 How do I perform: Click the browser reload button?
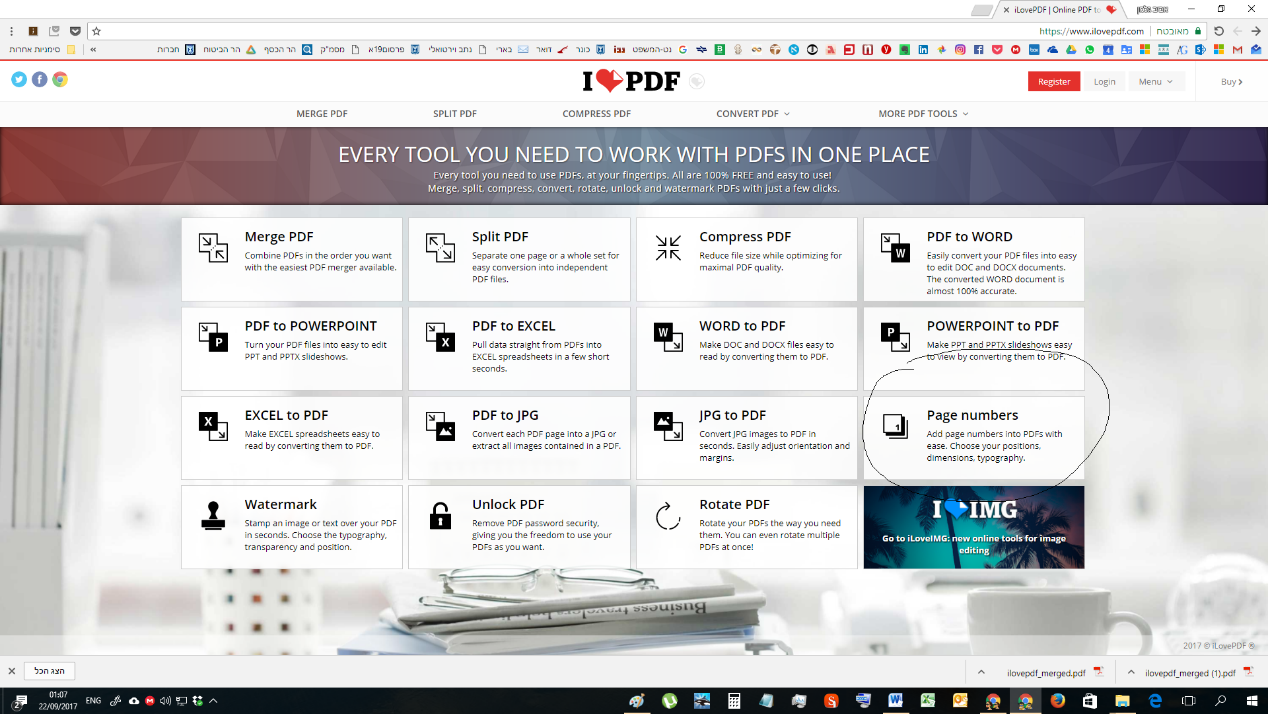point(1218,31)
